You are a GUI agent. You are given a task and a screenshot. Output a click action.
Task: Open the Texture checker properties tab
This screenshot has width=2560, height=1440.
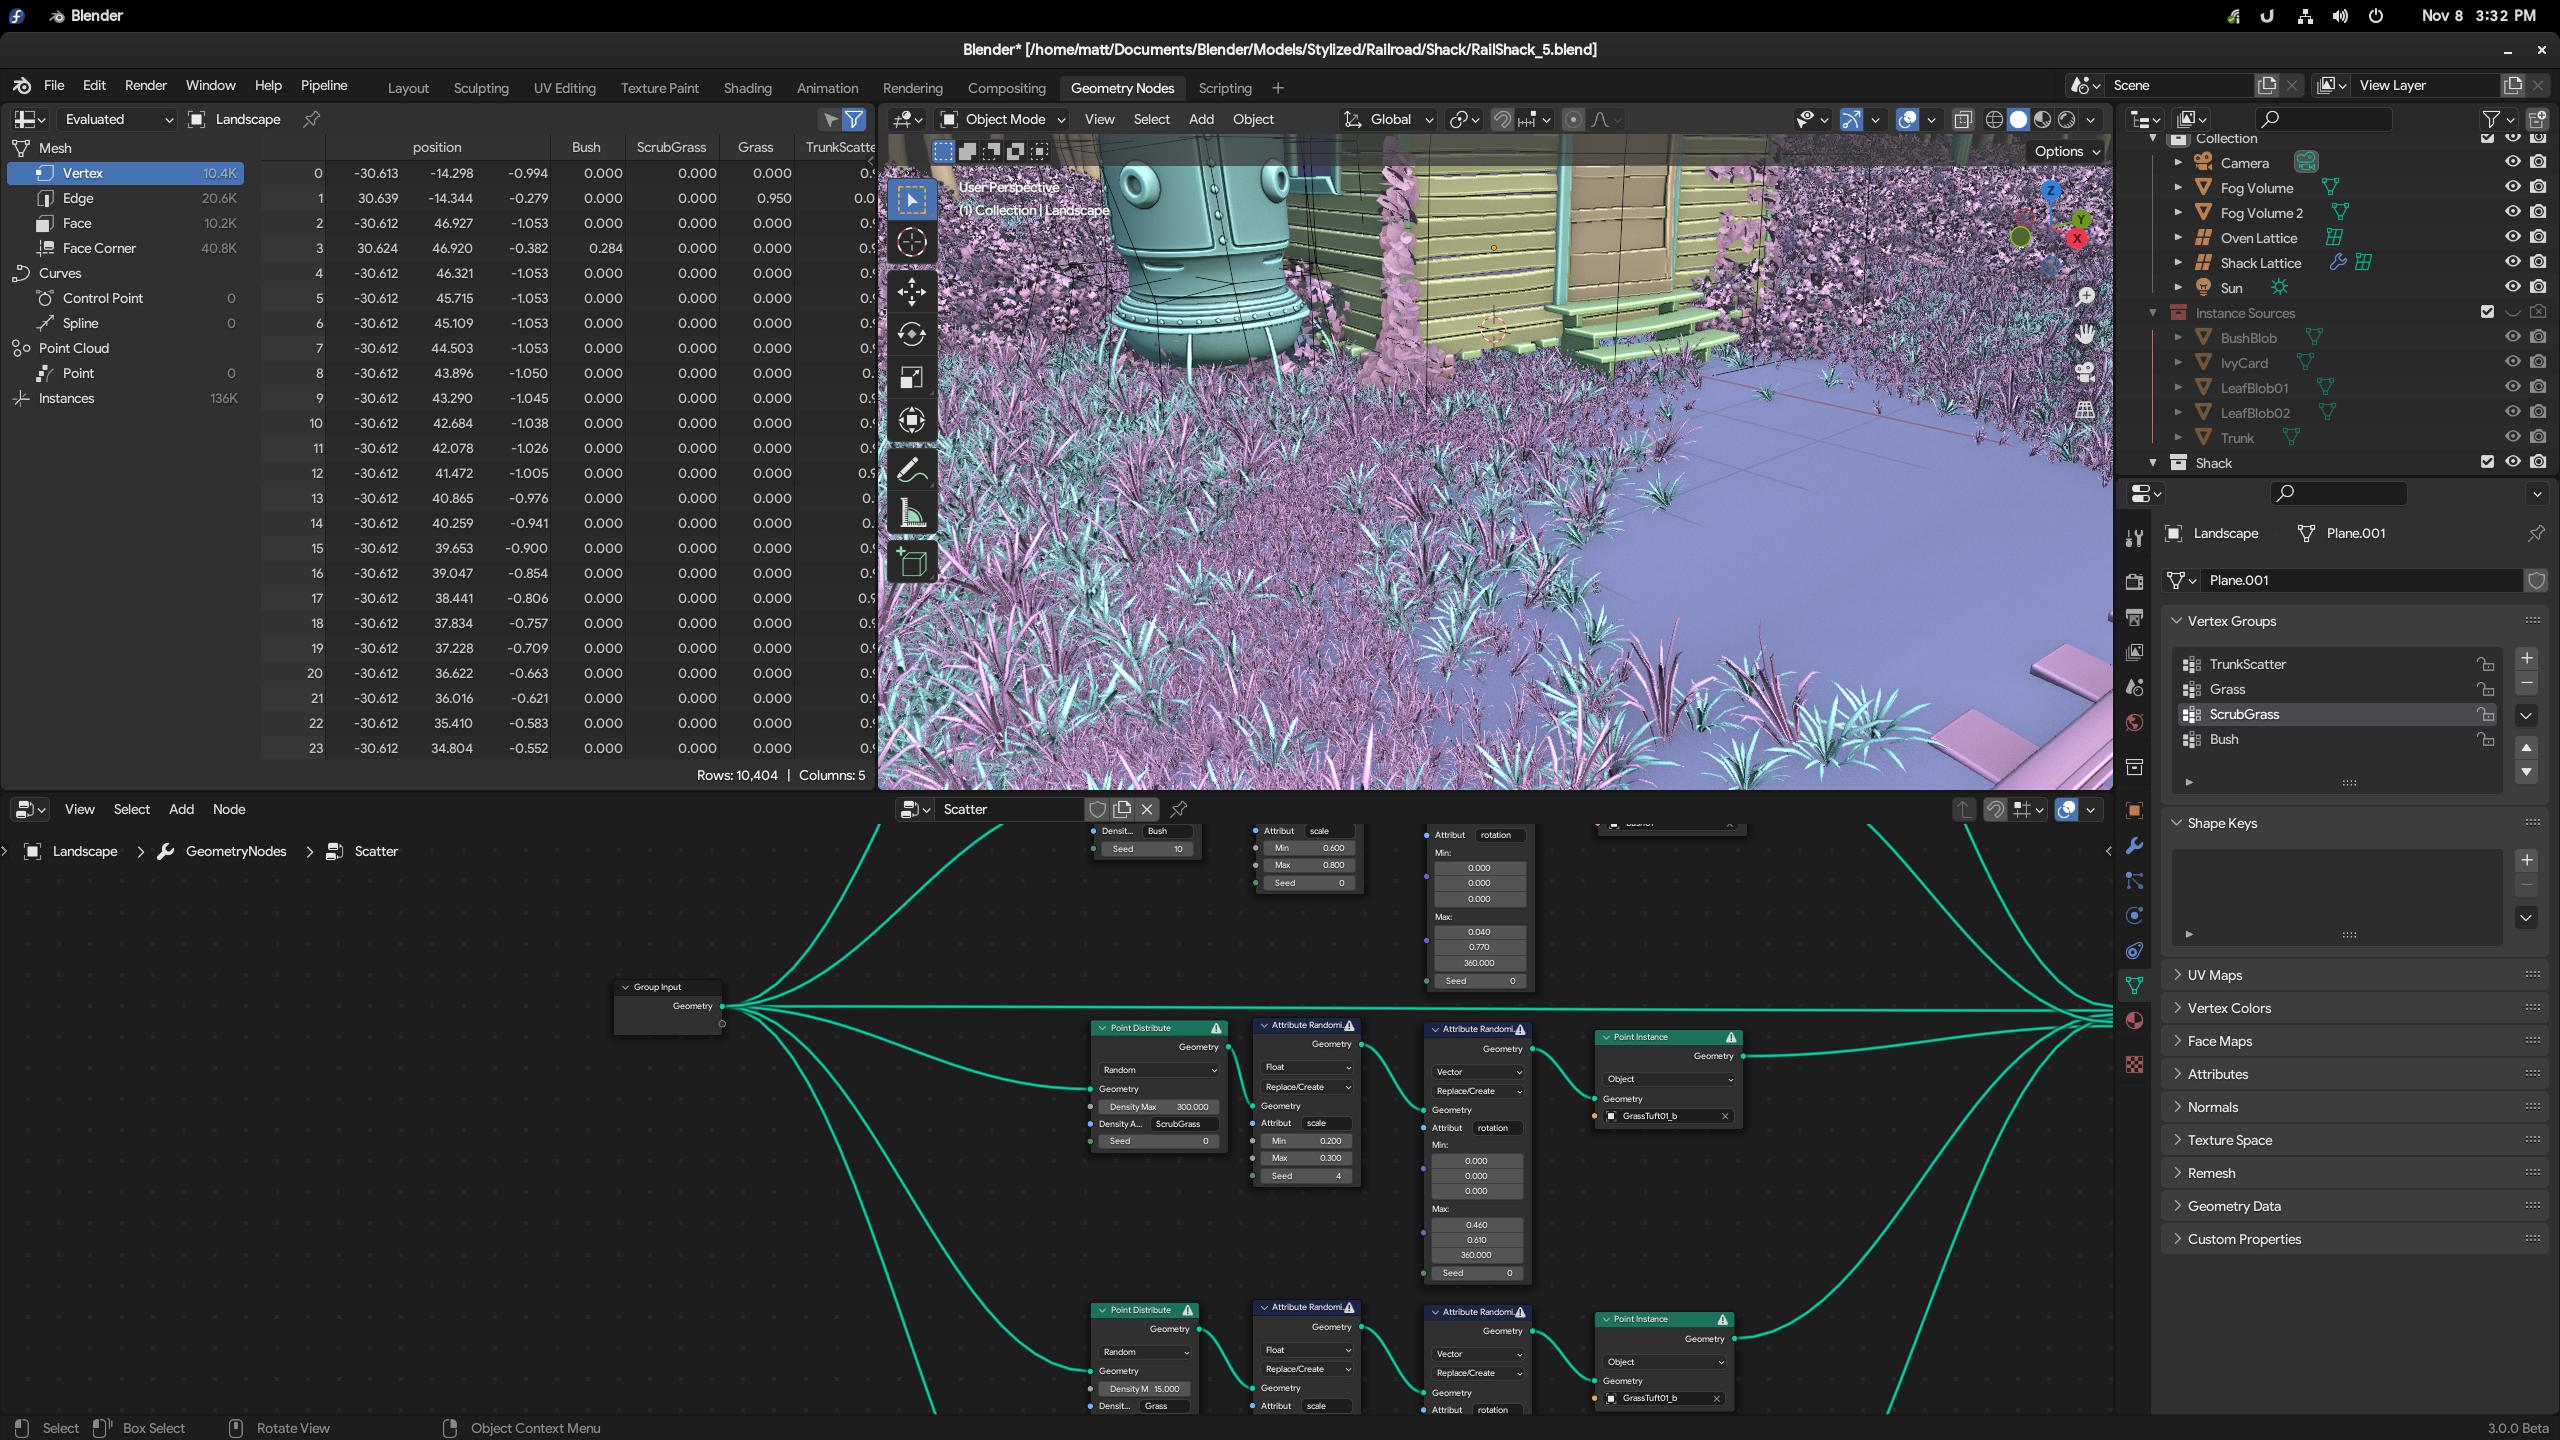coord(2134,1064)
